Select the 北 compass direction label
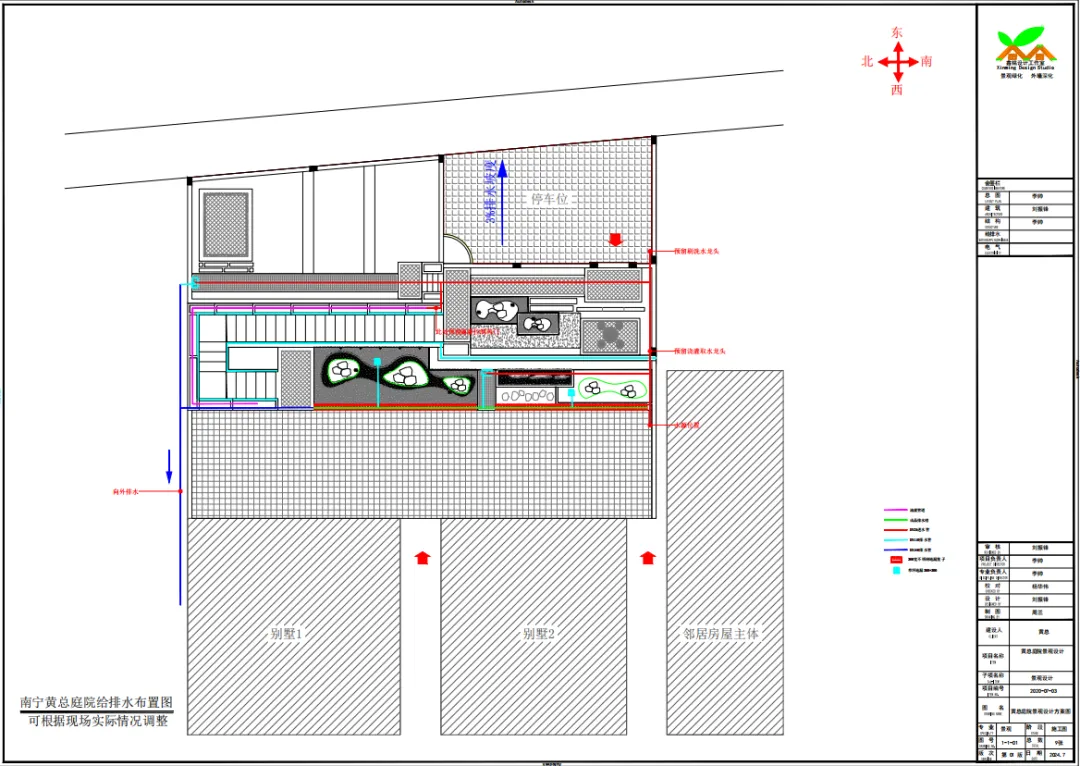This screenshot has height=766, width=1080. (x=867, y=61)
